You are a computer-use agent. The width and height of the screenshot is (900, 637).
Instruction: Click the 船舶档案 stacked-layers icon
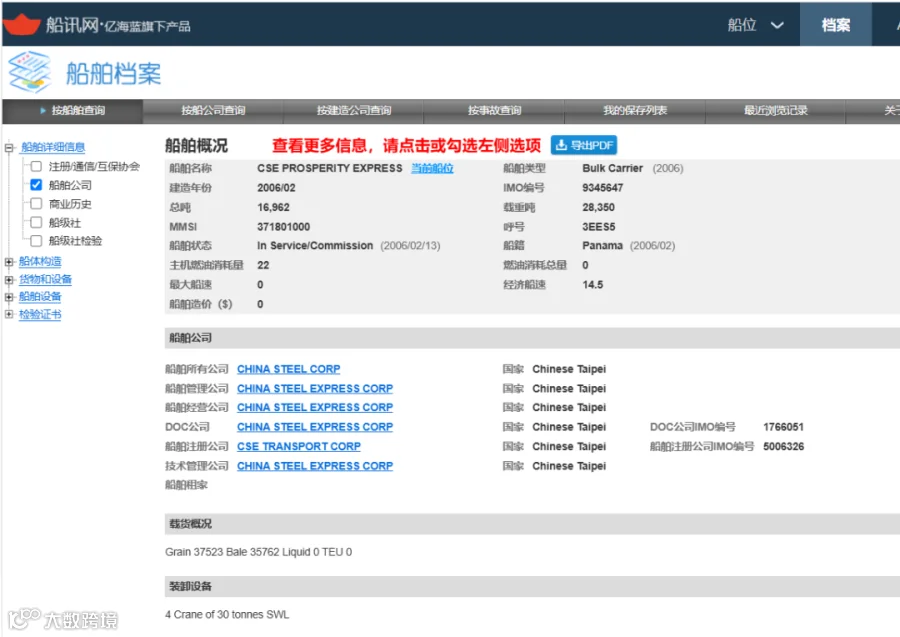[x=30, y=72]
